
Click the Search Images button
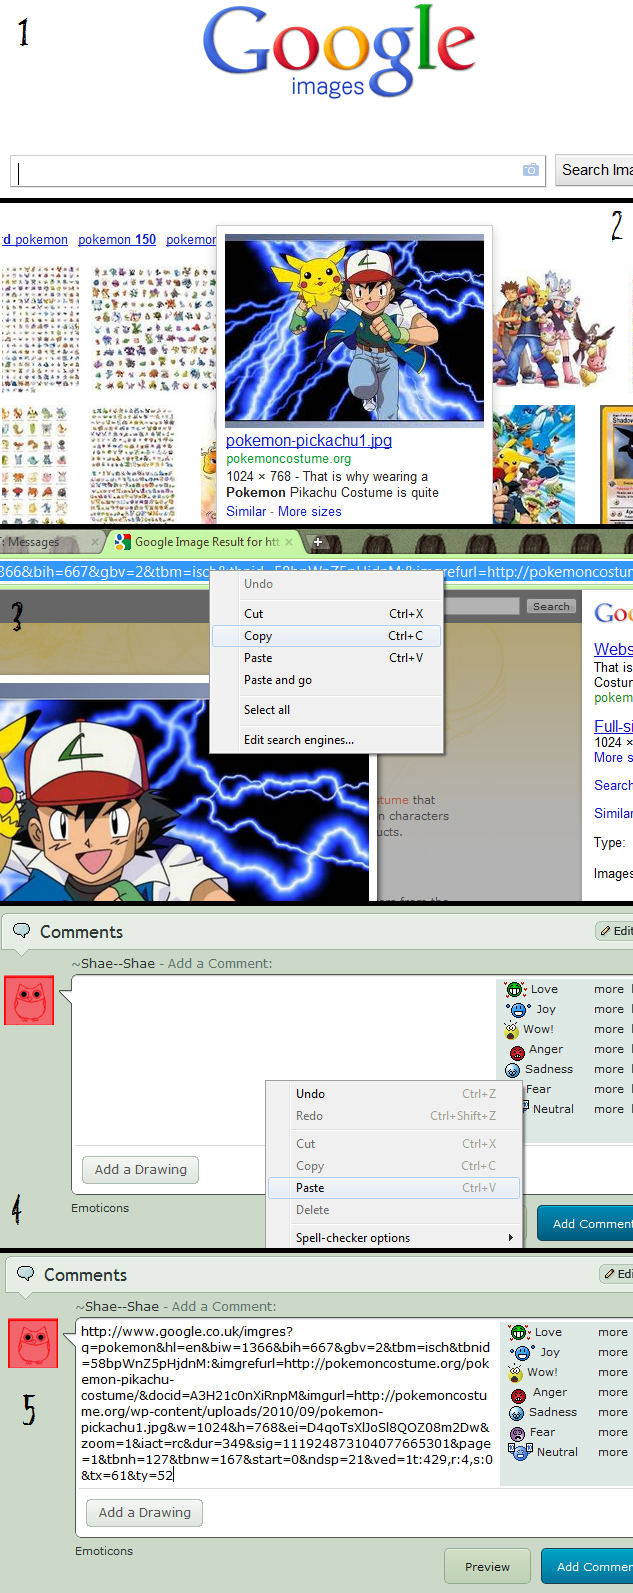tap(594, 170)
